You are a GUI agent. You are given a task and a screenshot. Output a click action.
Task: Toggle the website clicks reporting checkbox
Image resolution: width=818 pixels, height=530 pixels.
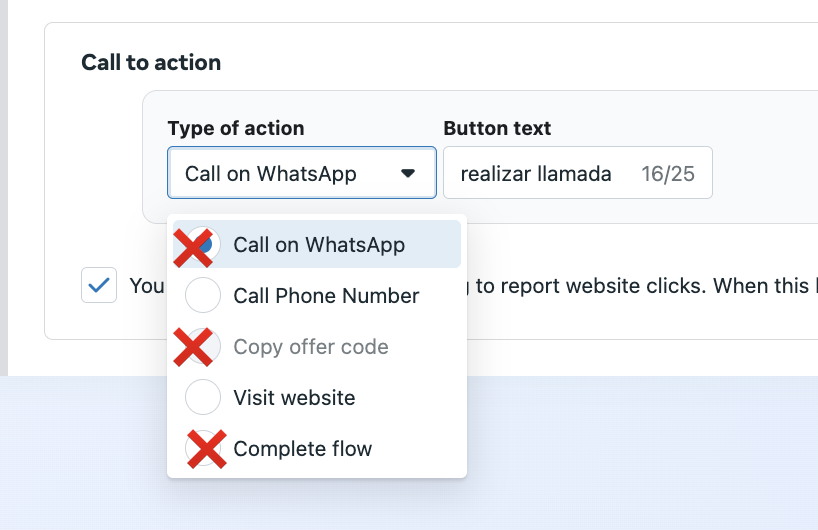pyautogui.click(x=99, y=285)
